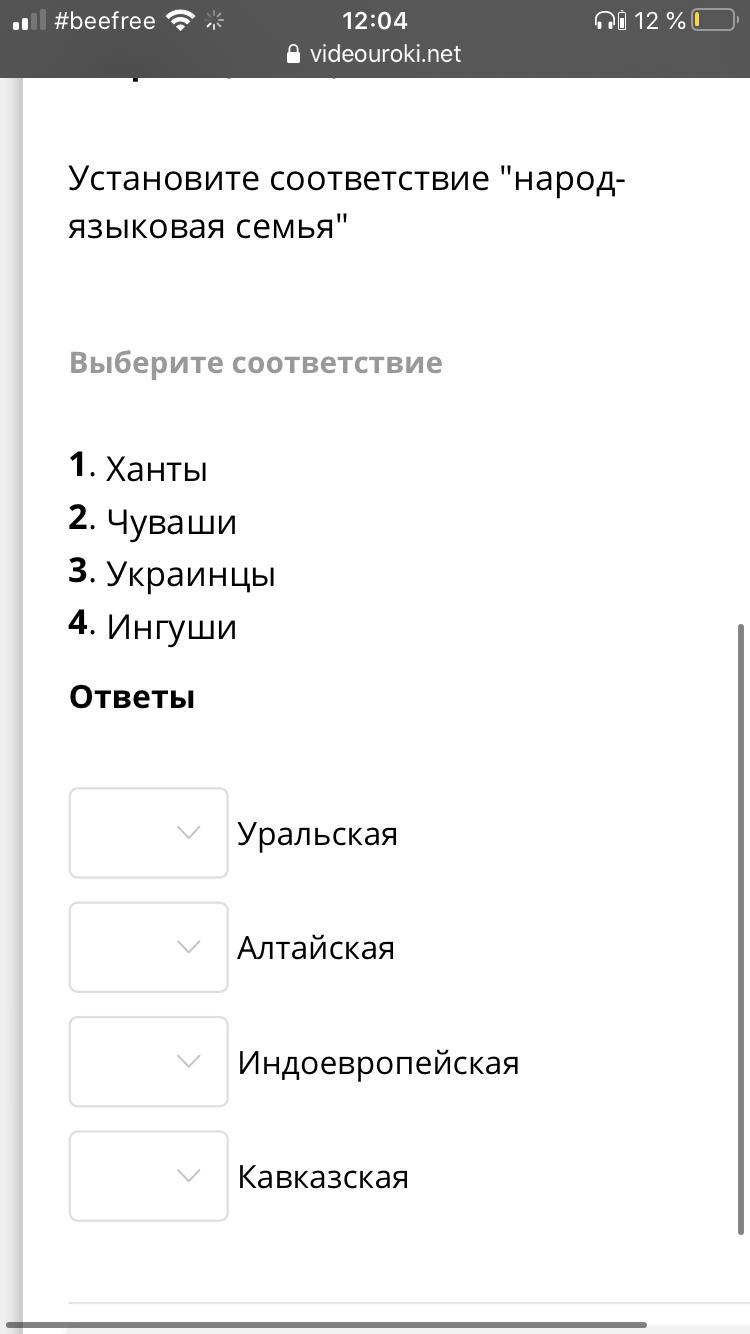Tap the Wi-Fi status icon
Viewport: 750px width, 1334px height.
click(x=180, y=21)
